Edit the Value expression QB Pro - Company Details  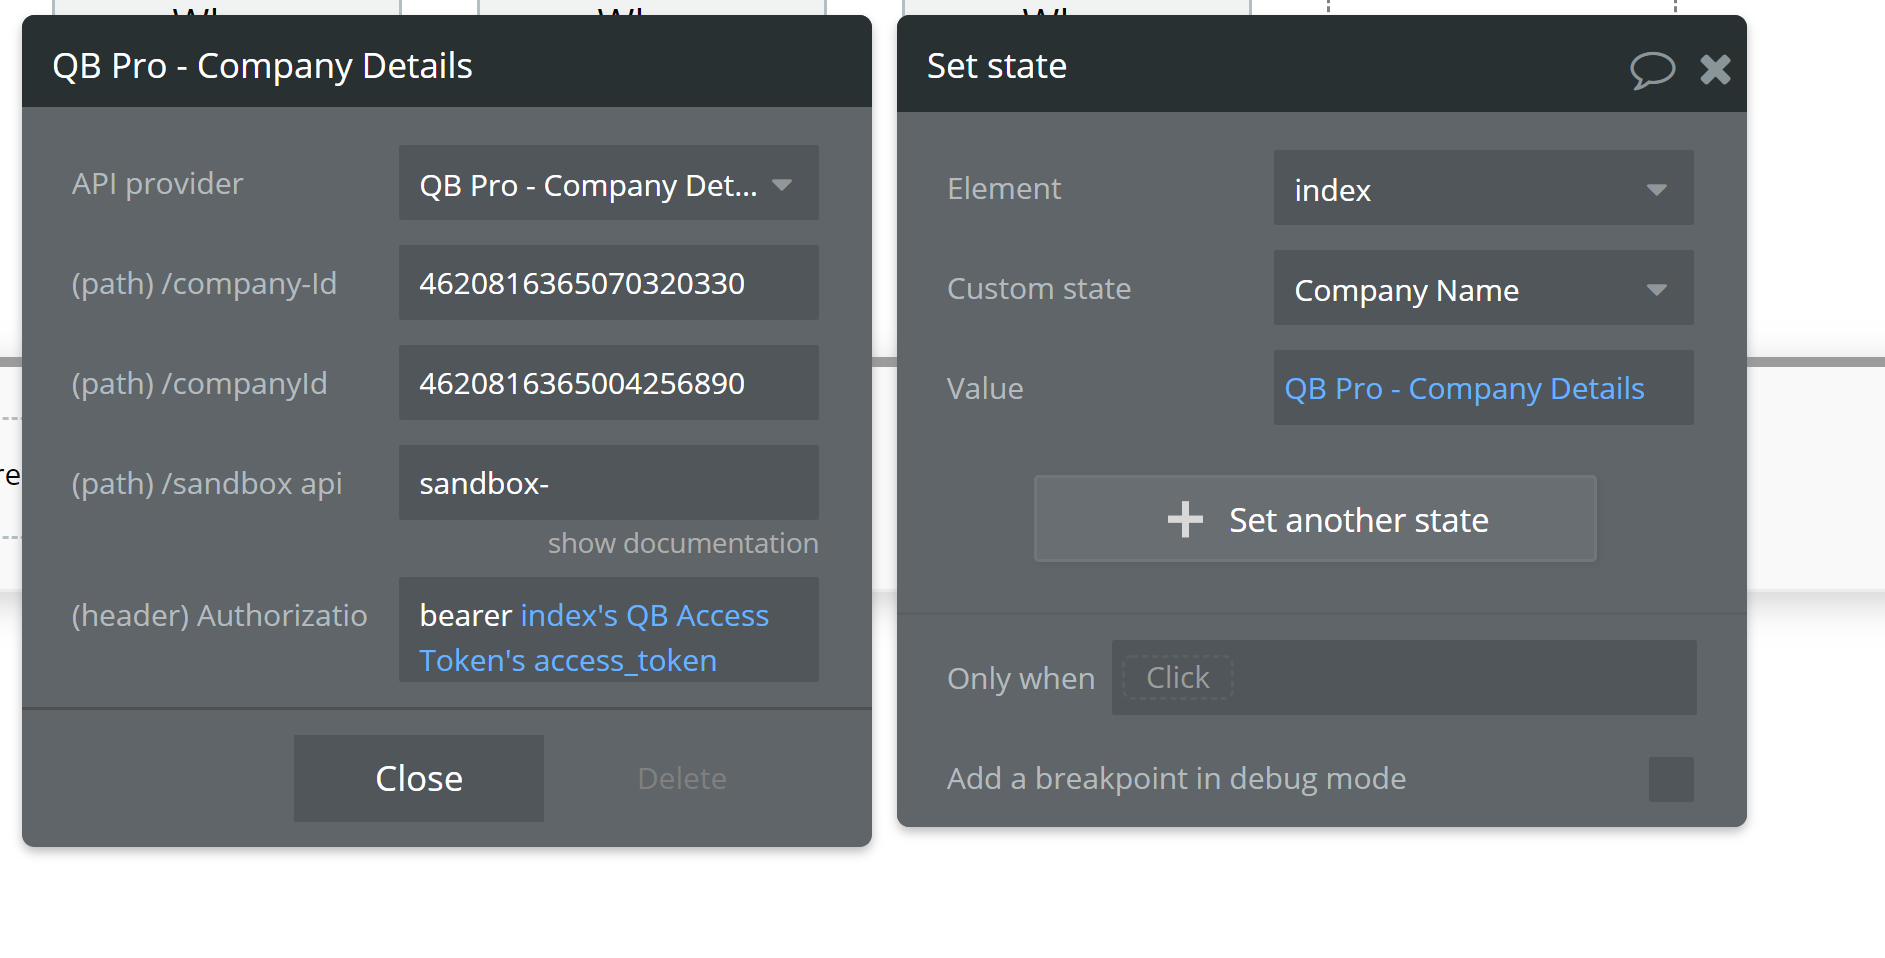click(x=1483, y=388)
